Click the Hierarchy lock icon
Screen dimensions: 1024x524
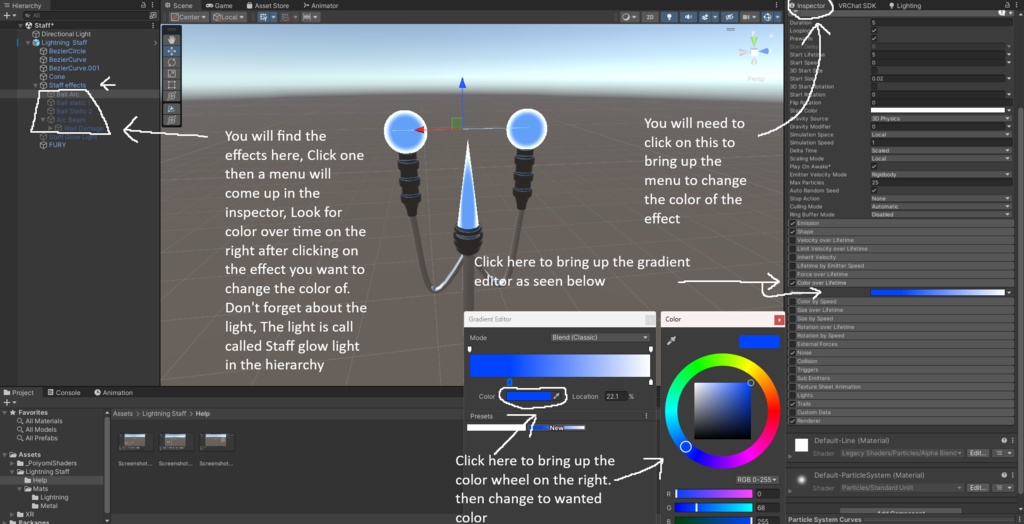(x=144, y=5)
